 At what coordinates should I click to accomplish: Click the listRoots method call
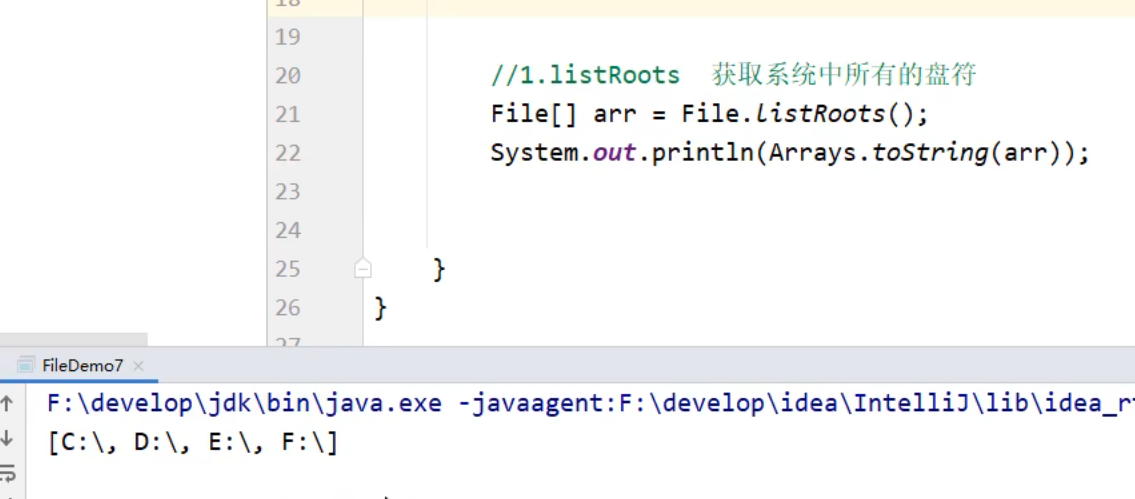click(819, 114)
